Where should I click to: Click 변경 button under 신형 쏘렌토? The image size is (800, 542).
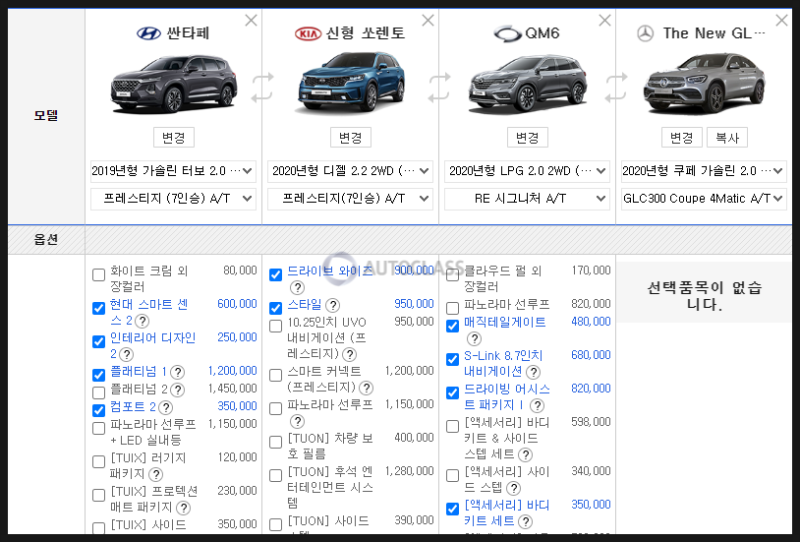tap(351, 138)
